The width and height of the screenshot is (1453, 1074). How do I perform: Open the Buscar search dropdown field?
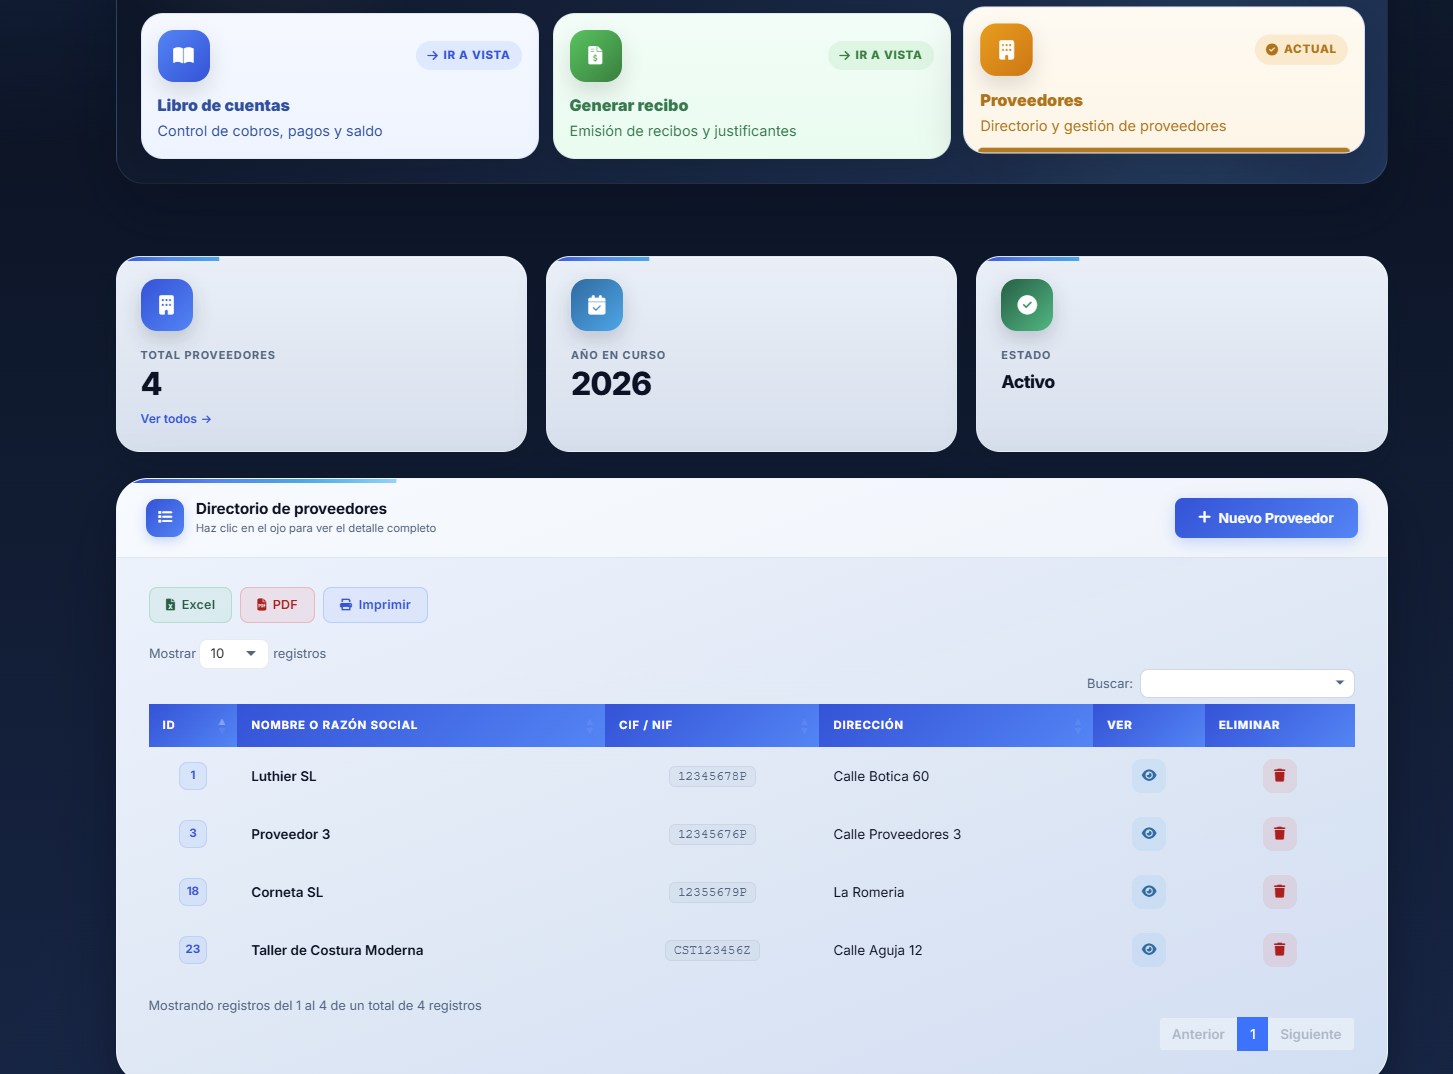click(x=1247, y=684)
